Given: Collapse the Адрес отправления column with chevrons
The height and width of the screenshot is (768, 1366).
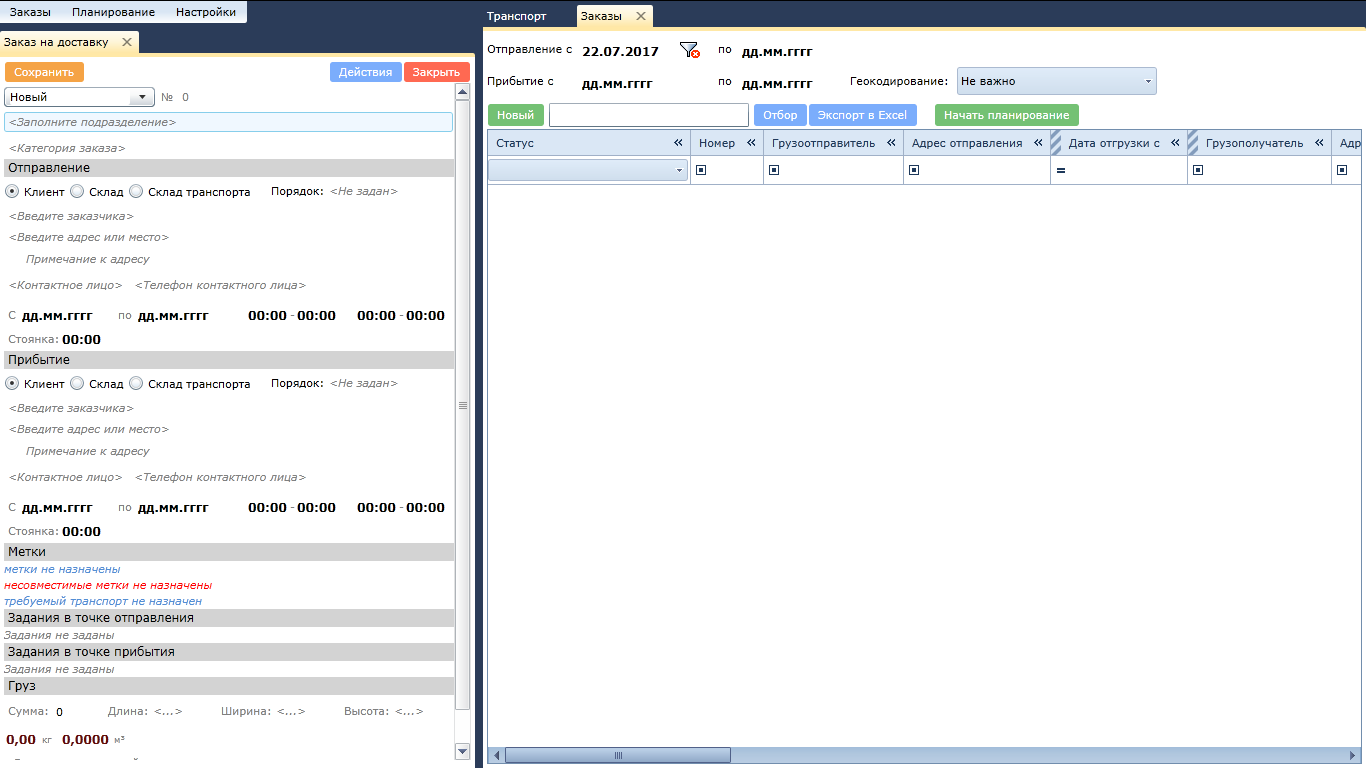Looking at the screenshot, I should tap(1038, 143).
